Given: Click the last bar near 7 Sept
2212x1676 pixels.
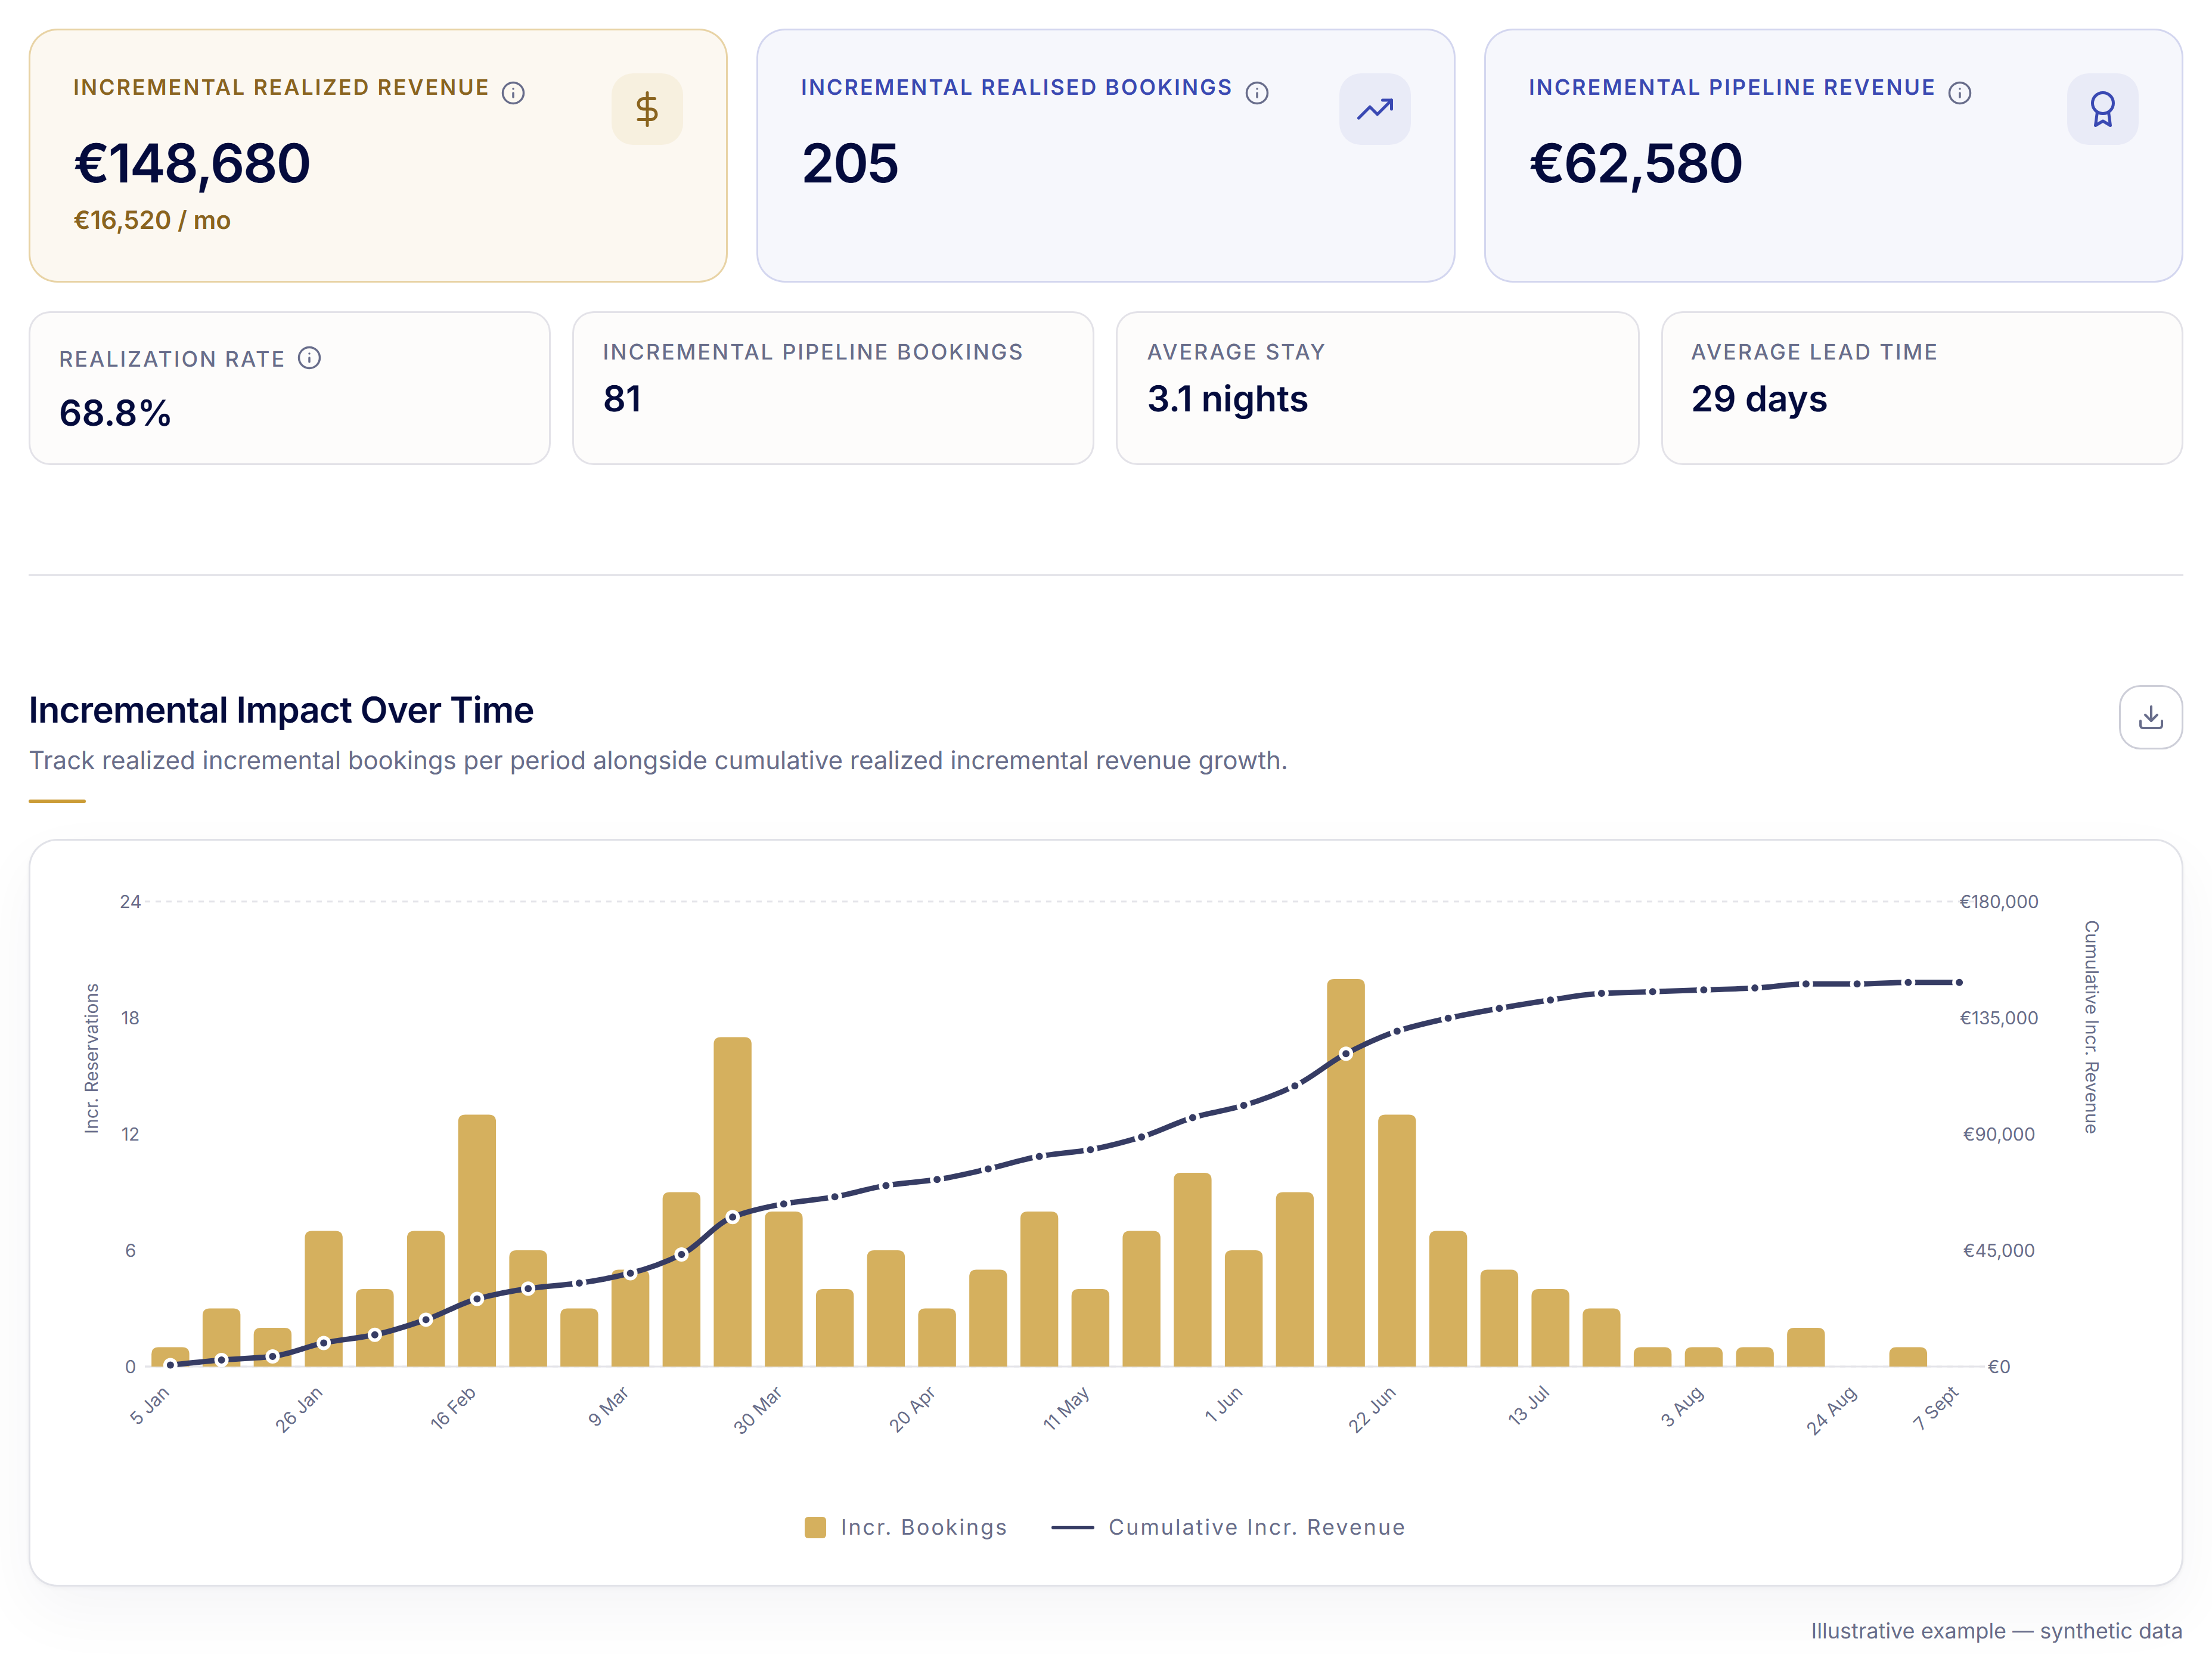Looking at the screenshot, I should pos(1908,1357).
